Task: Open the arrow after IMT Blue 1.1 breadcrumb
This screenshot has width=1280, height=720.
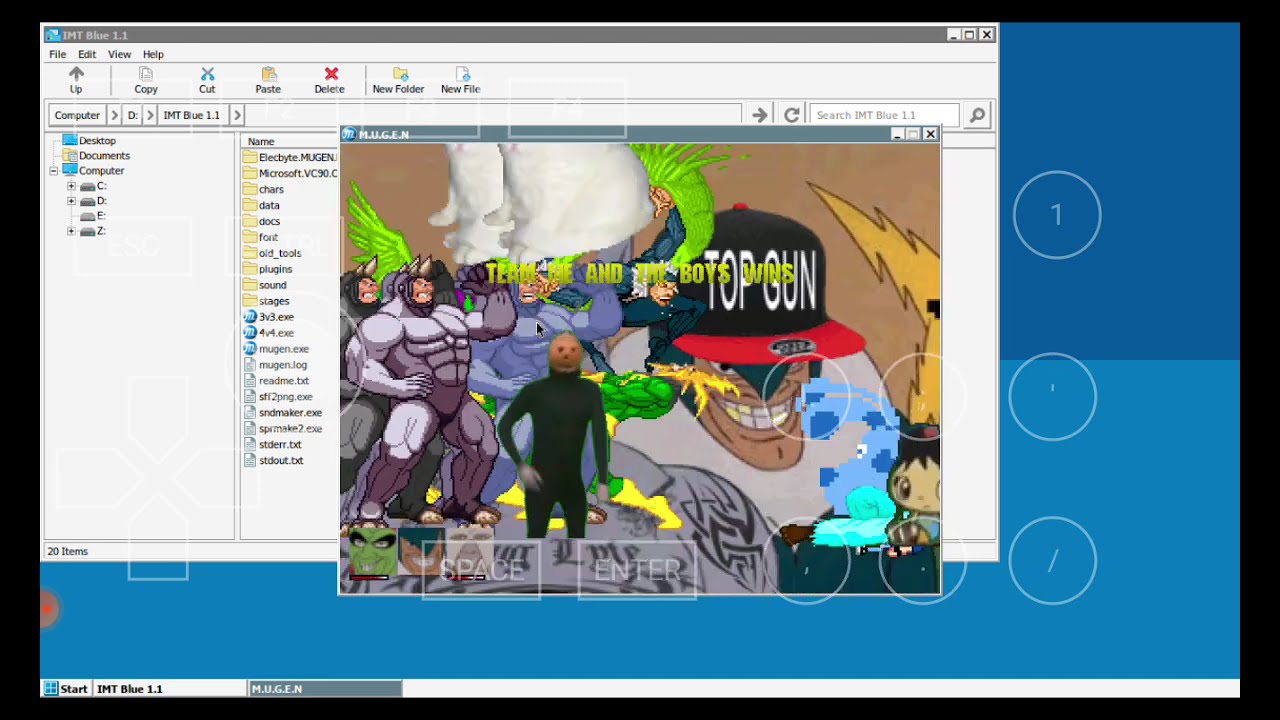Action: click(237, 115)
